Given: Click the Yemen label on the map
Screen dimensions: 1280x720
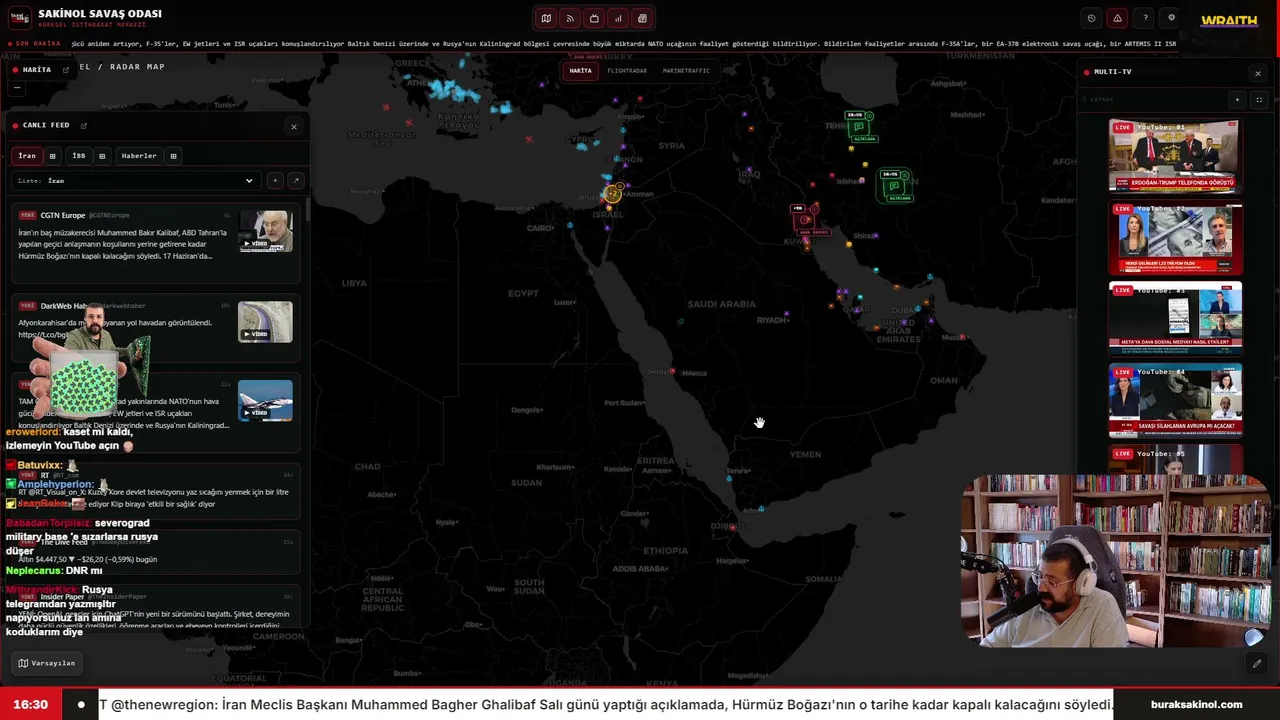Looking at the screenshot, I should pyautogui.click(x=805, y=454).
